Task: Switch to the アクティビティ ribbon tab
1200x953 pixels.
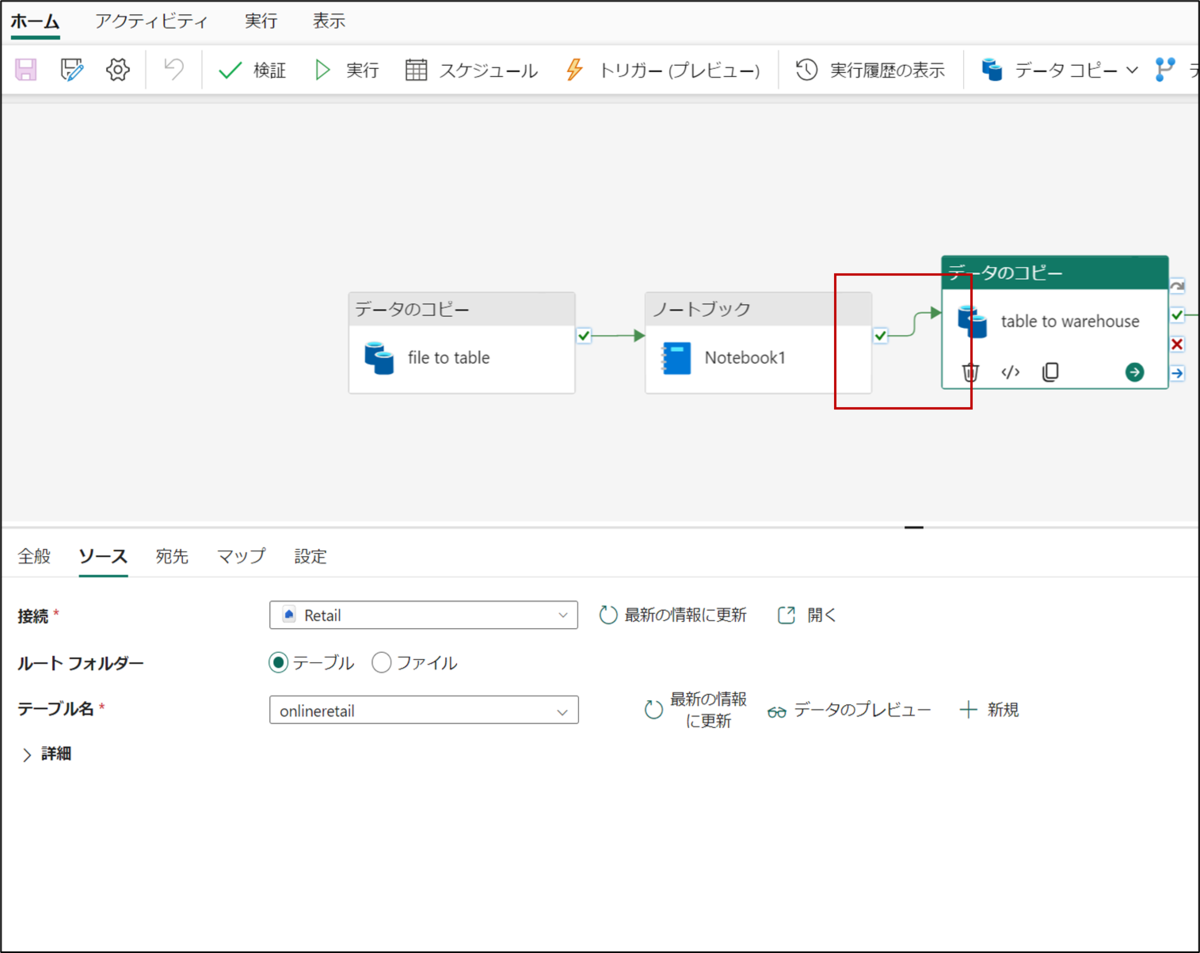Action: click(152, 21)
